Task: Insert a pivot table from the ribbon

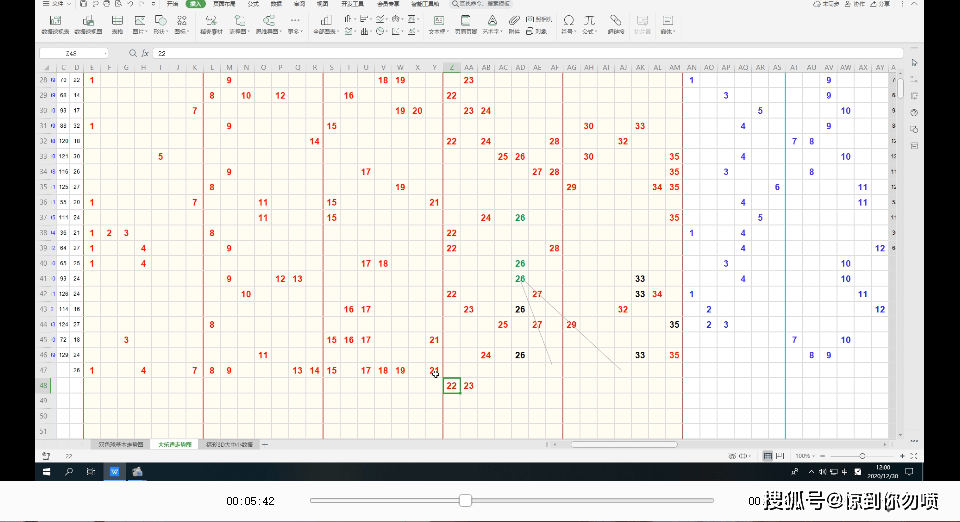Action: (55, 23)
